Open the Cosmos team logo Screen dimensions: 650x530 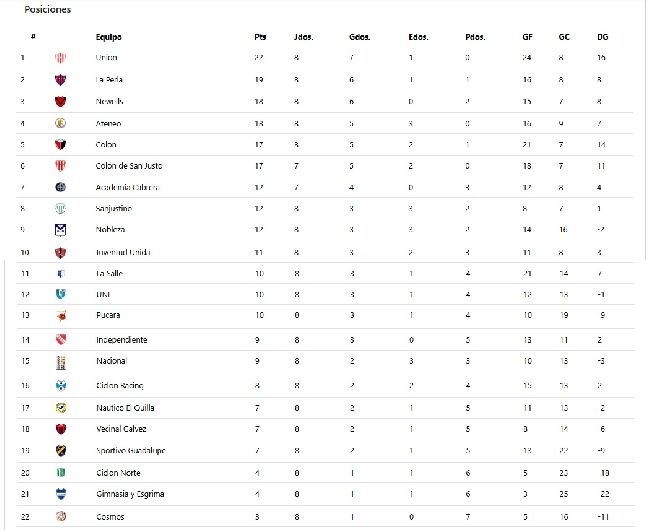coord(61,516)
